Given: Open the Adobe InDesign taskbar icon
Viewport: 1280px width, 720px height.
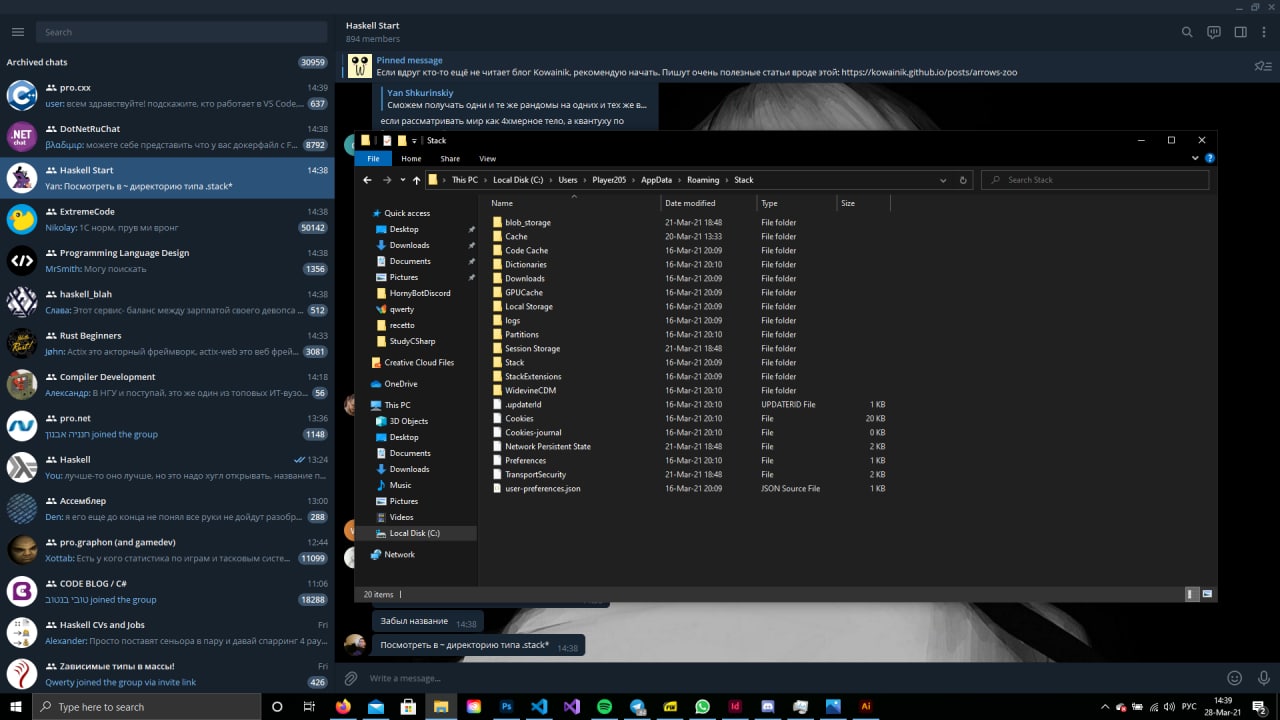Looking at the screenshot, I should click(735, 706).
